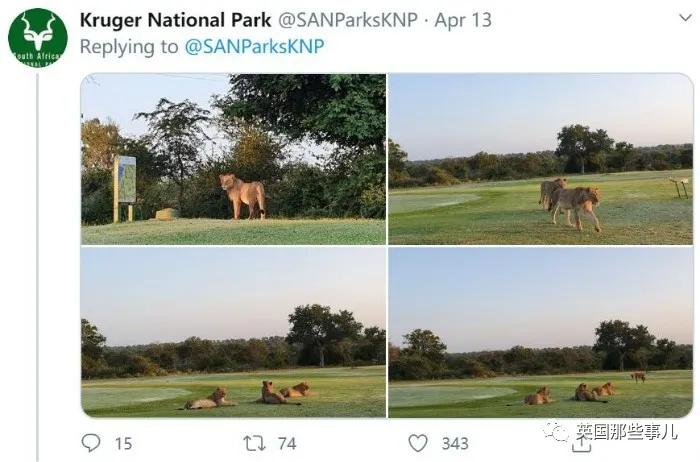Open the Apr 13 tweet timestamp
The height and width of the screenshot is (462, 700).
pos(463,20)
